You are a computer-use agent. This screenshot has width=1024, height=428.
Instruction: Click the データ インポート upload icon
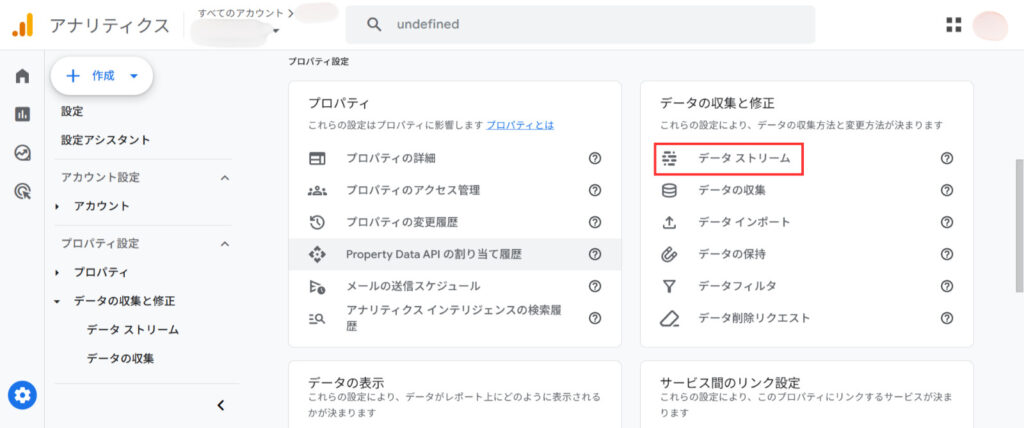click(669, 222)
